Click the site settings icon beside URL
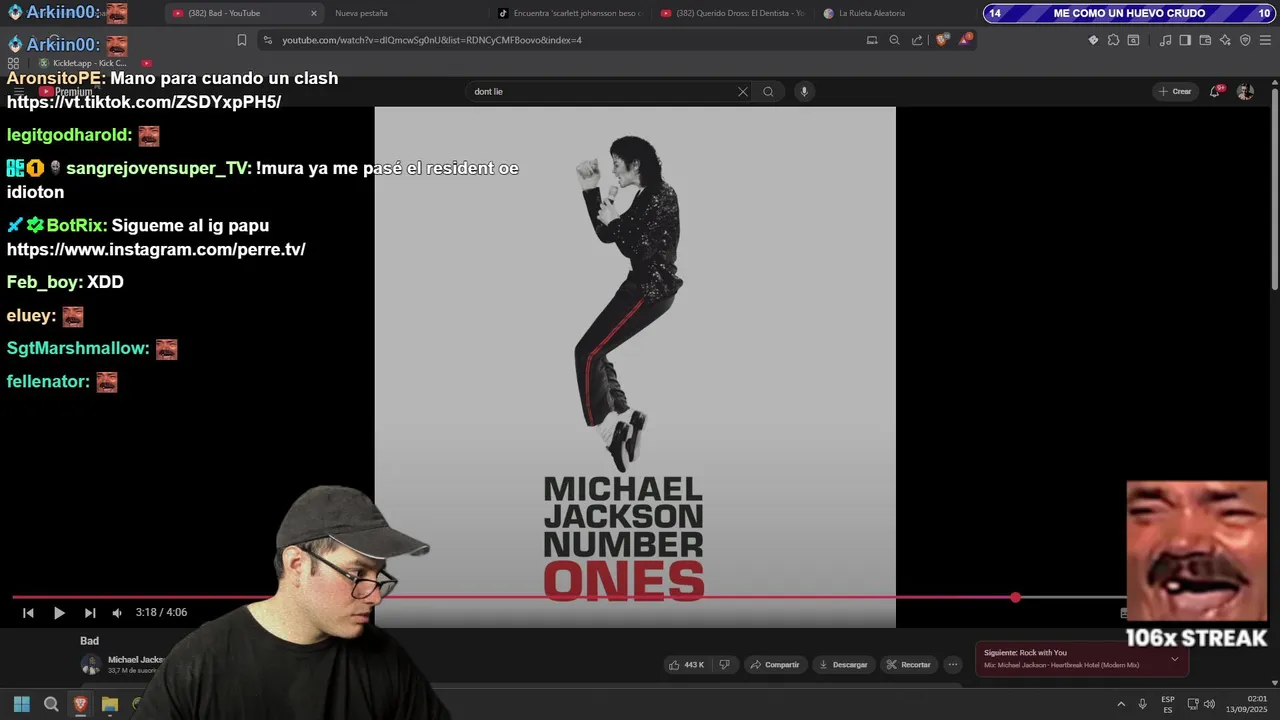 [x=267, y=40]
